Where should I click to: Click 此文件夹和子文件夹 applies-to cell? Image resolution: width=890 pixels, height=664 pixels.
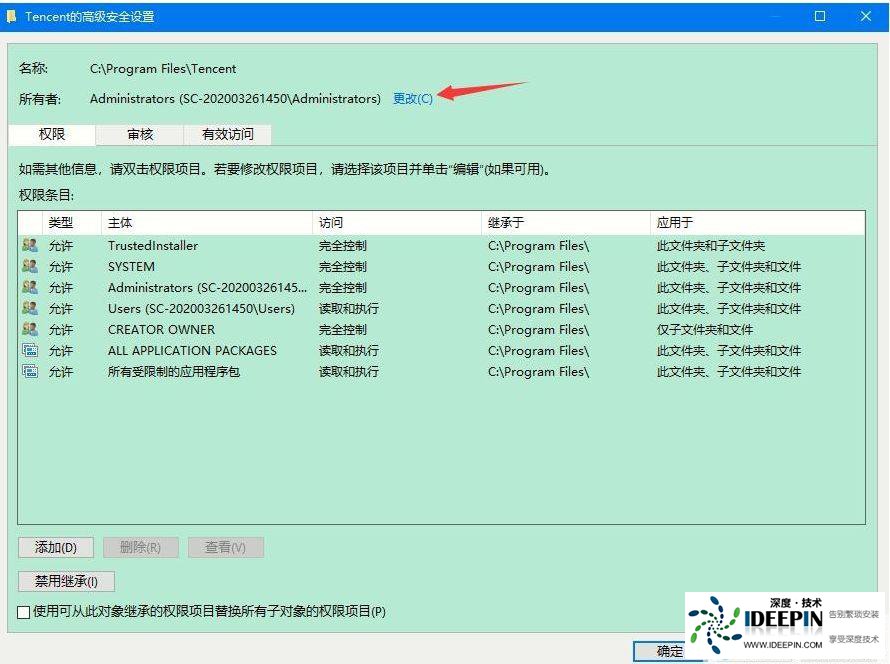pos(711,246)
